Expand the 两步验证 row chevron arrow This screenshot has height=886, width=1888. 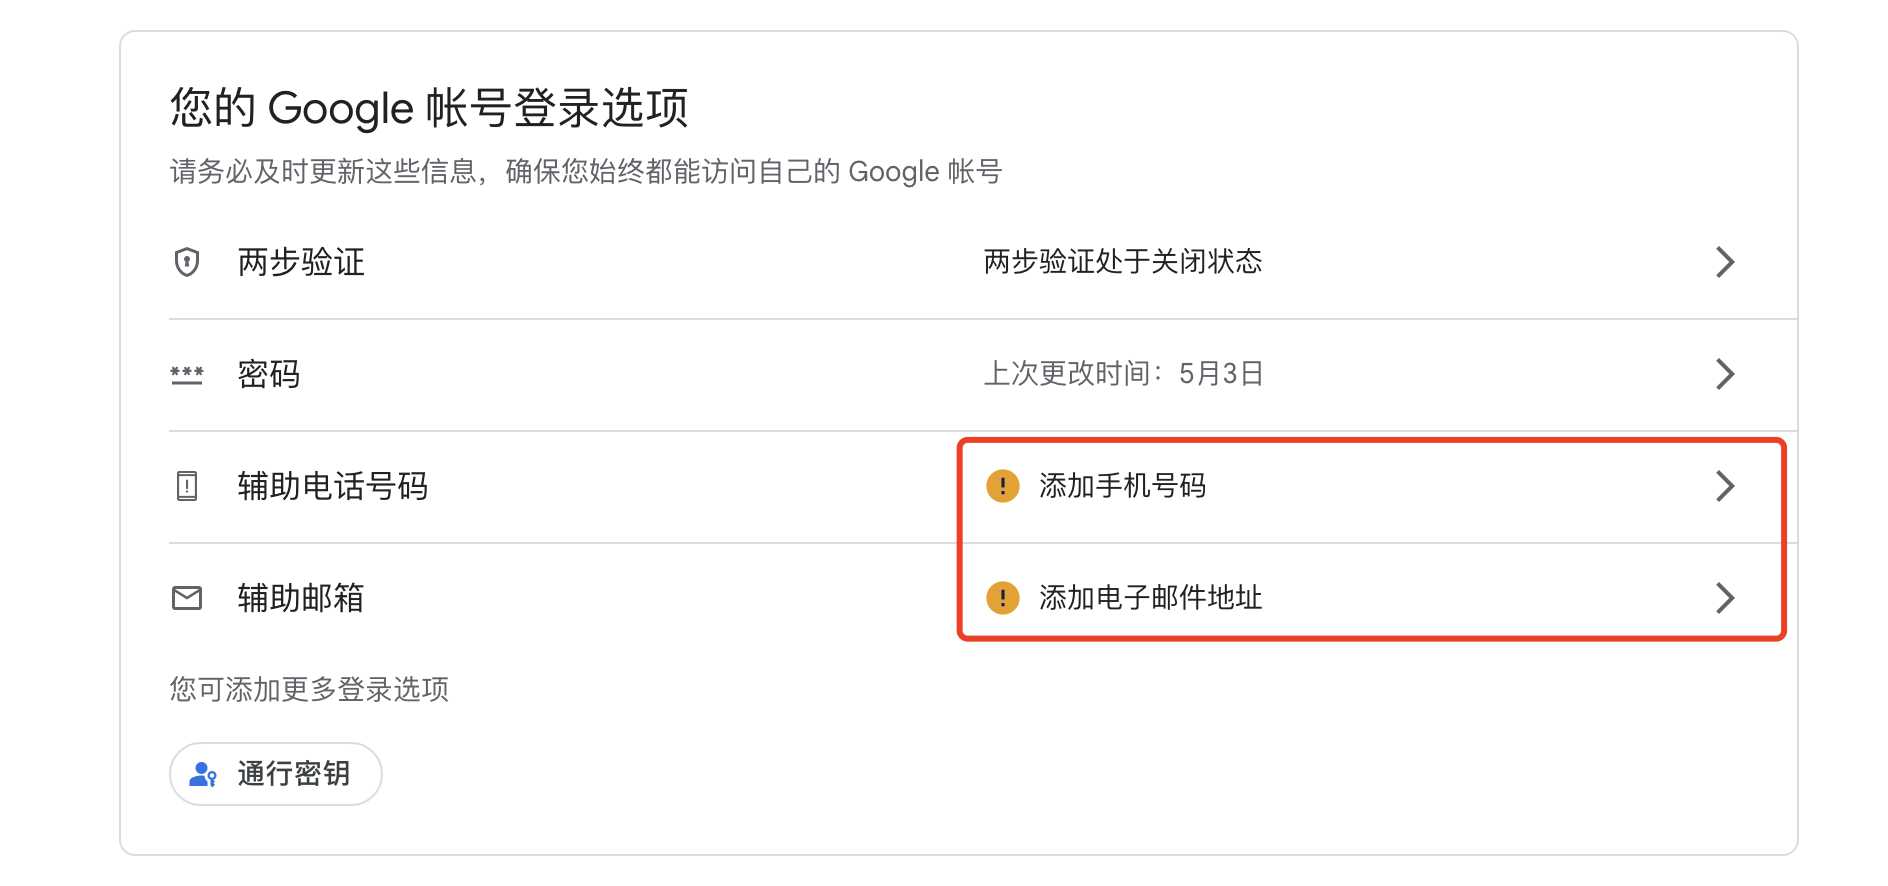coord(1724,262)
